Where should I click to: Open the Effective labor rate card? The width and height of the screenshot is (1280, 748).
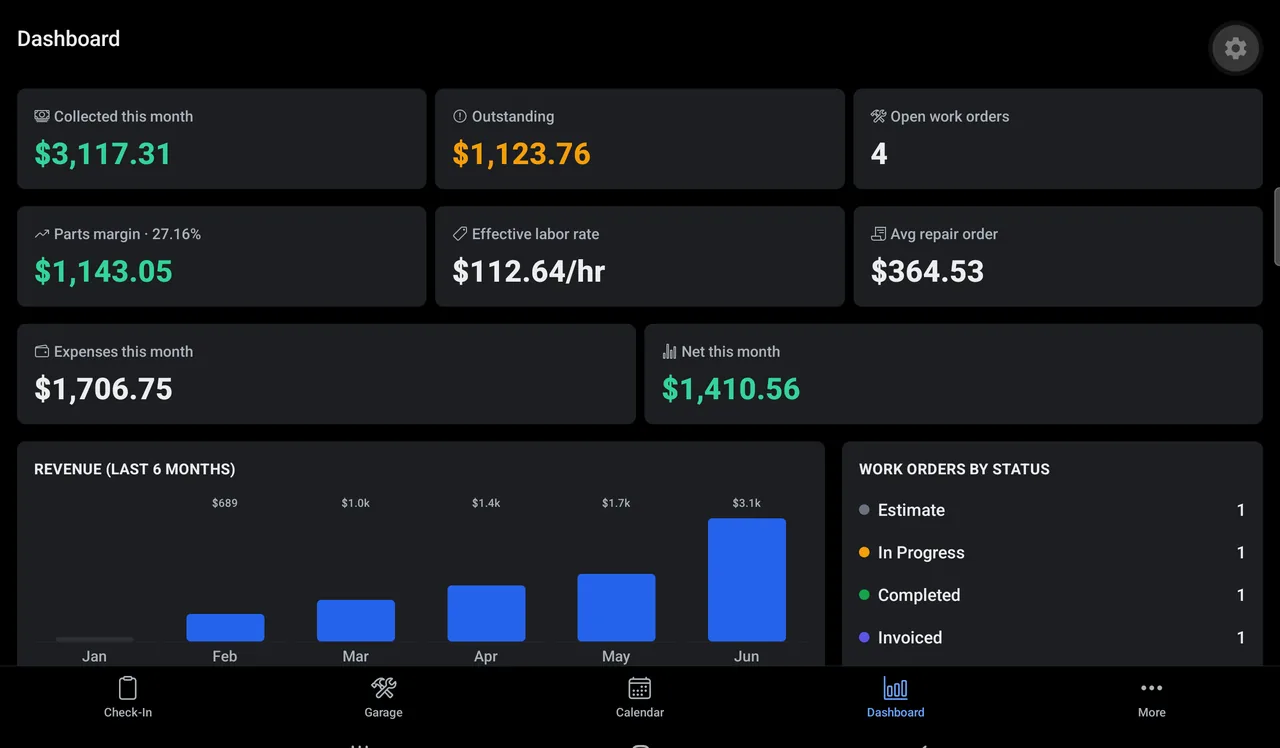[x=640, y=256]
